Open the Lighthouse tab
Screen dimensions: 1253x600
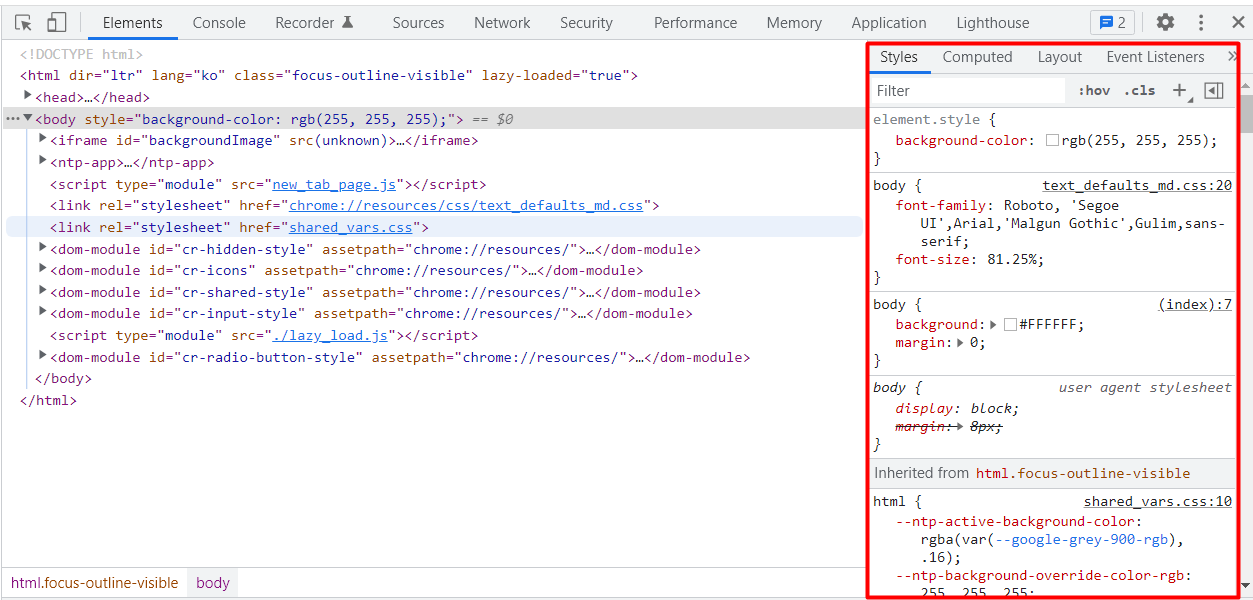(992, 22)
